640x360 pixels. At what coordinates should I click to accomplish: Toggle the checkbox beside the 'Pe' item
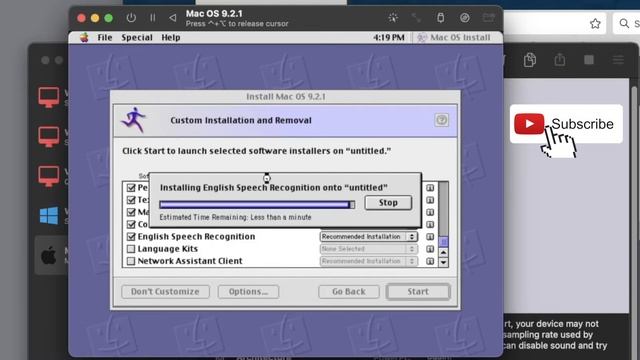[x=131, y=188]
